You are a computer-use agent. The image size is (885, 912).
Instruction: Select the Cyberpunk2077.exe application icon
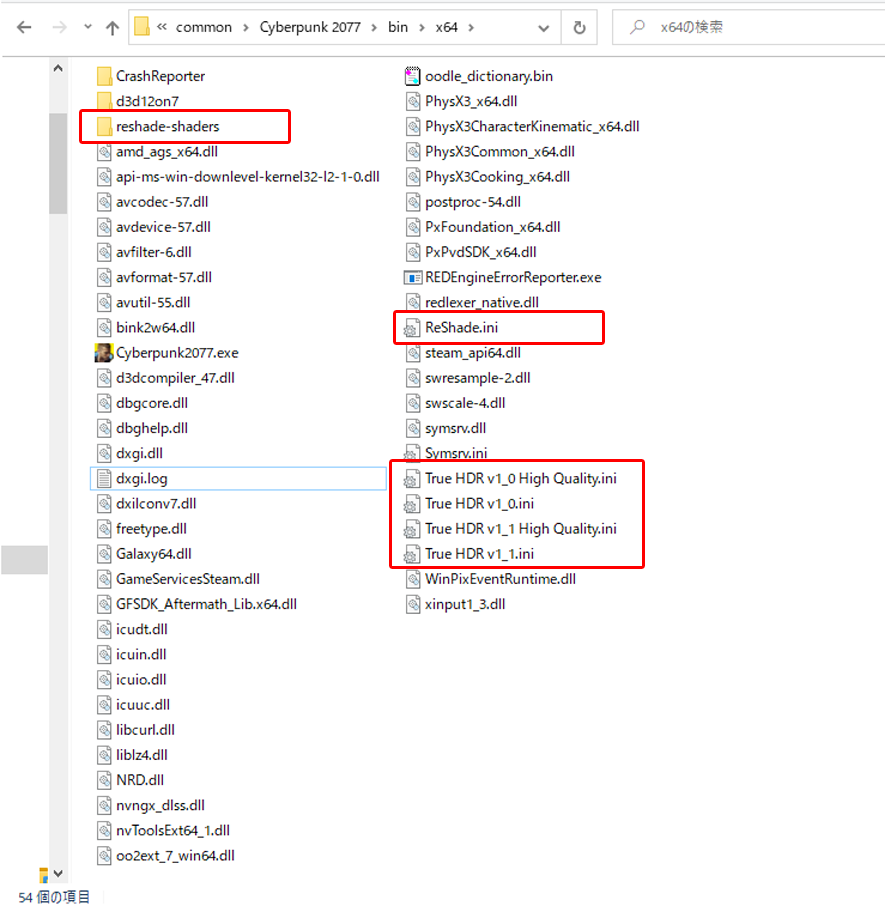pos(104,352)
